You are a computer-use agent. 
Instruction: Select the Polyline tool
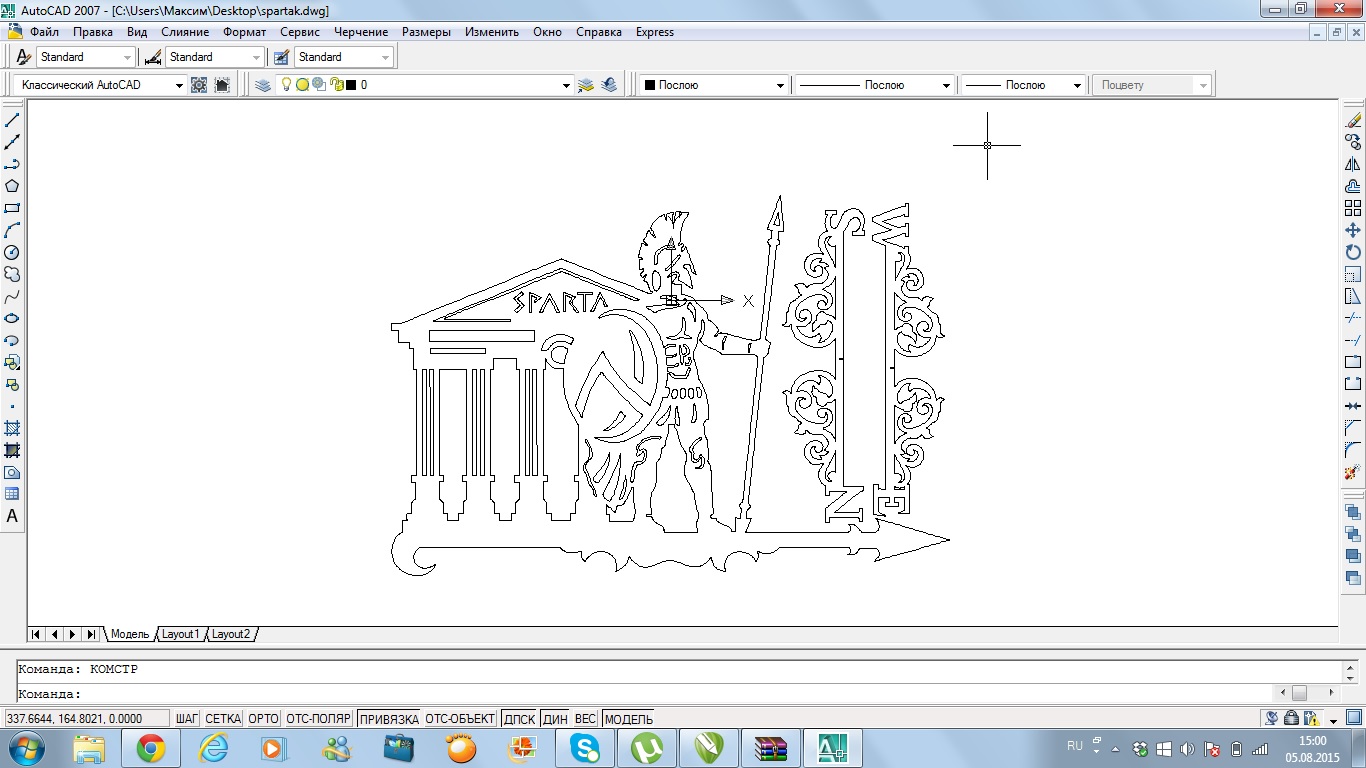coord(13,164)
